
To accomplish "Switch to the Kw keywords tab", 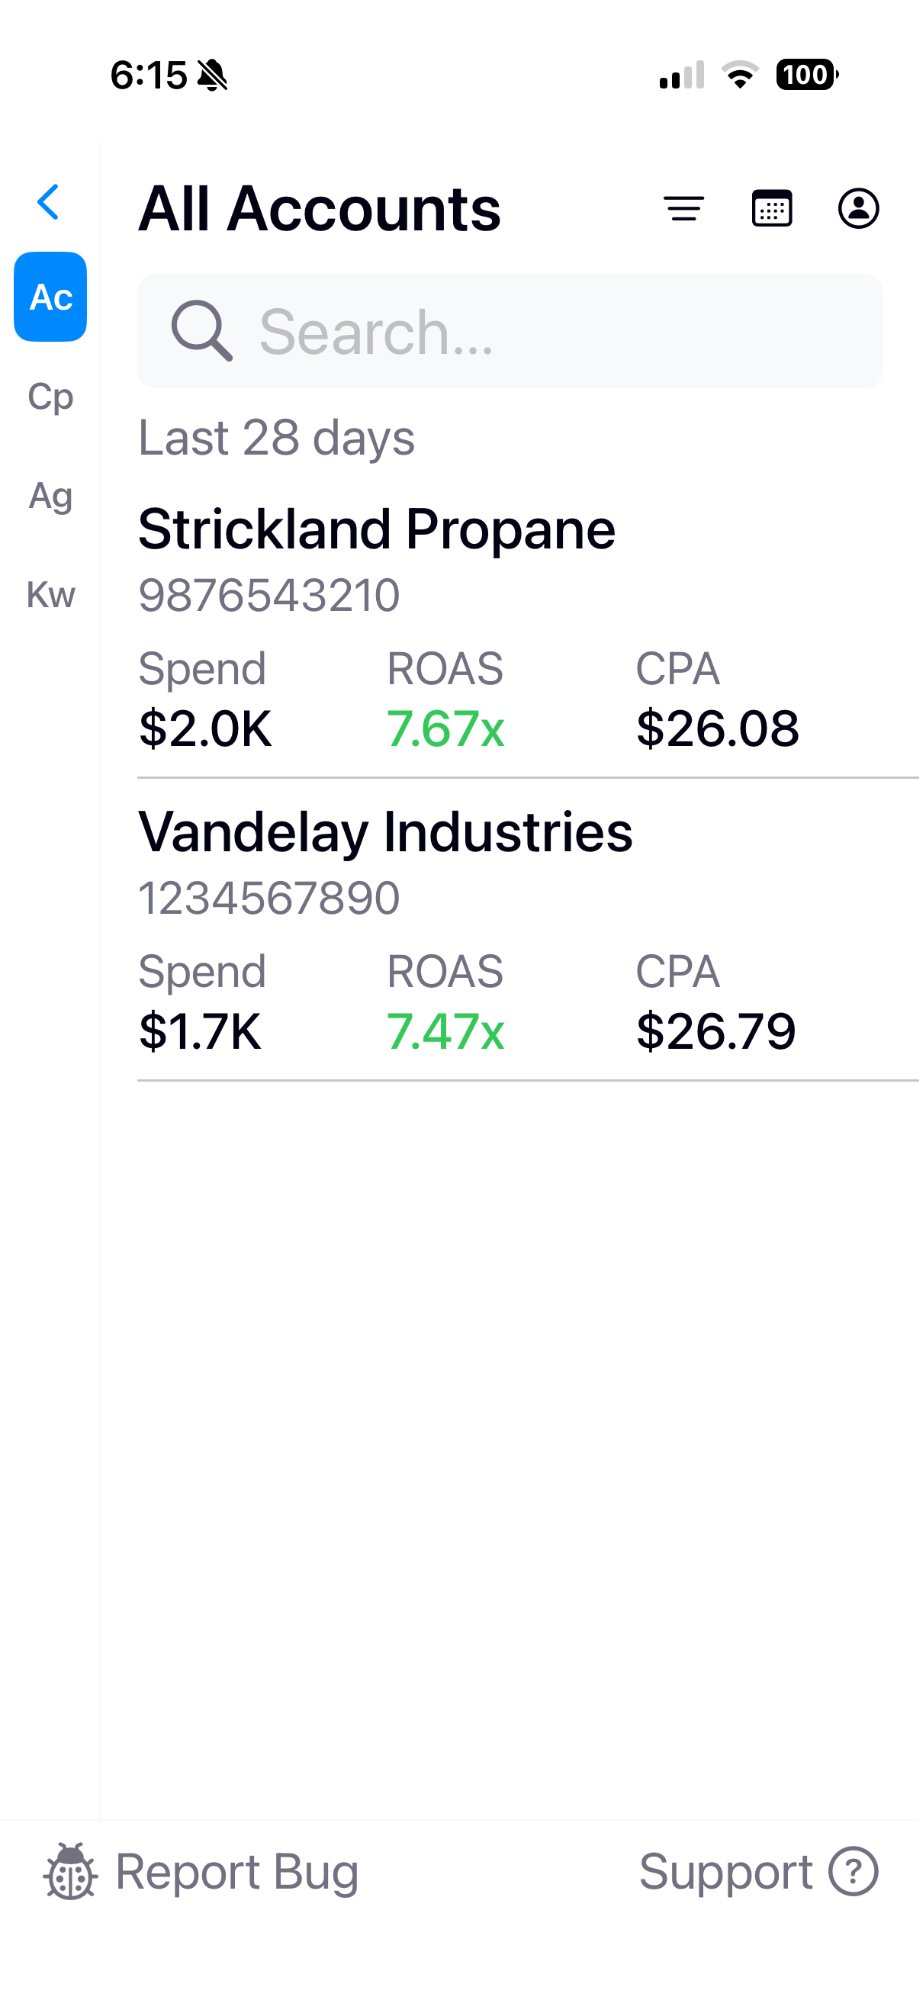I will [51, 595].
